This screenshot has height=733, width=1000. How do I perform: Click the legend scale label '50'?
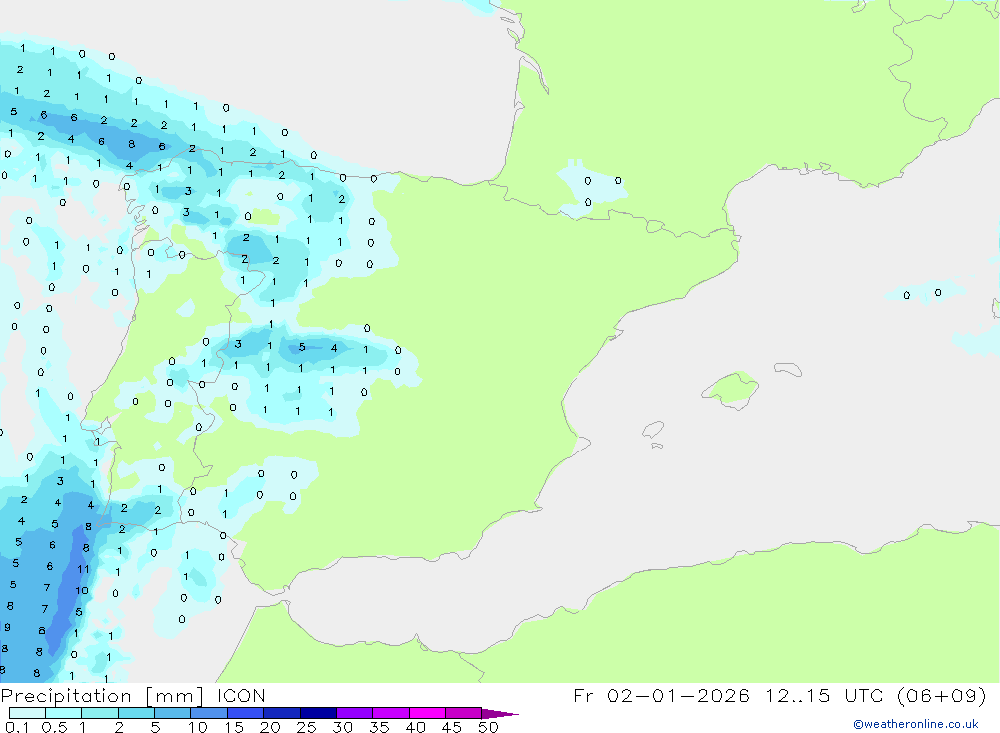[489, 727]
